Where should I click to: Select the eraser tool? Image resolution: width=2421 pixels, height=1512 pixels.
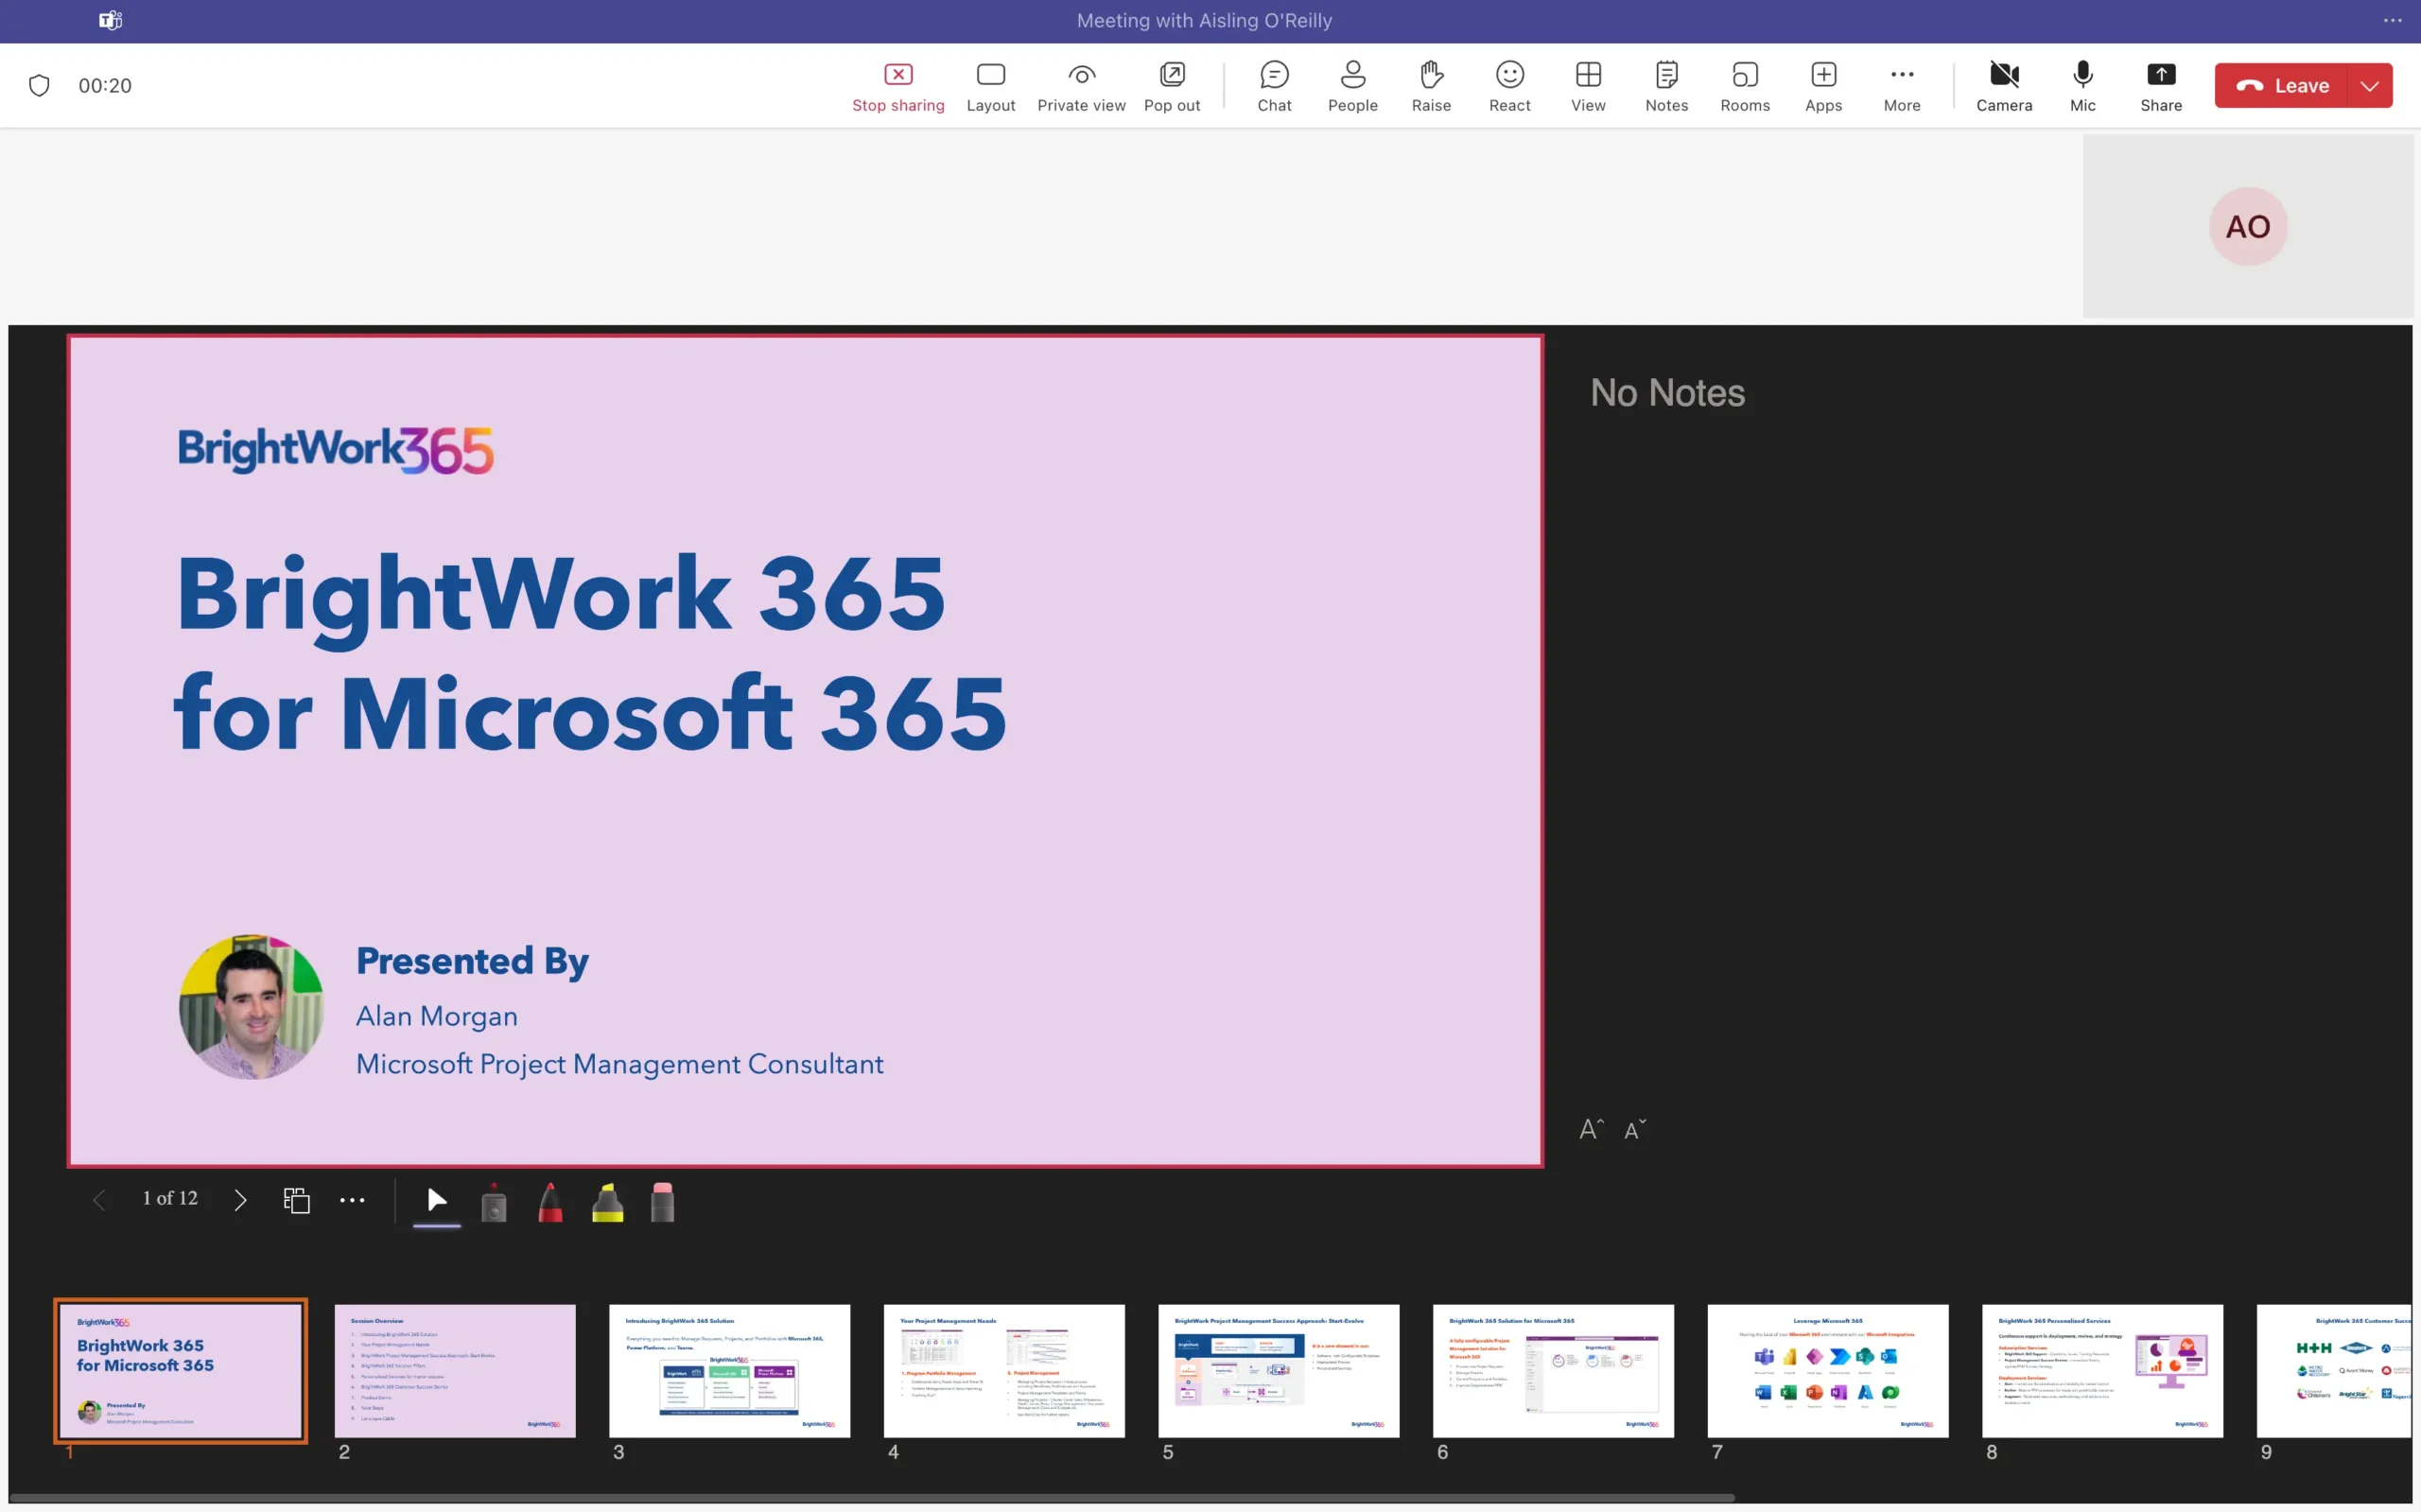(x=662, y=1202)
